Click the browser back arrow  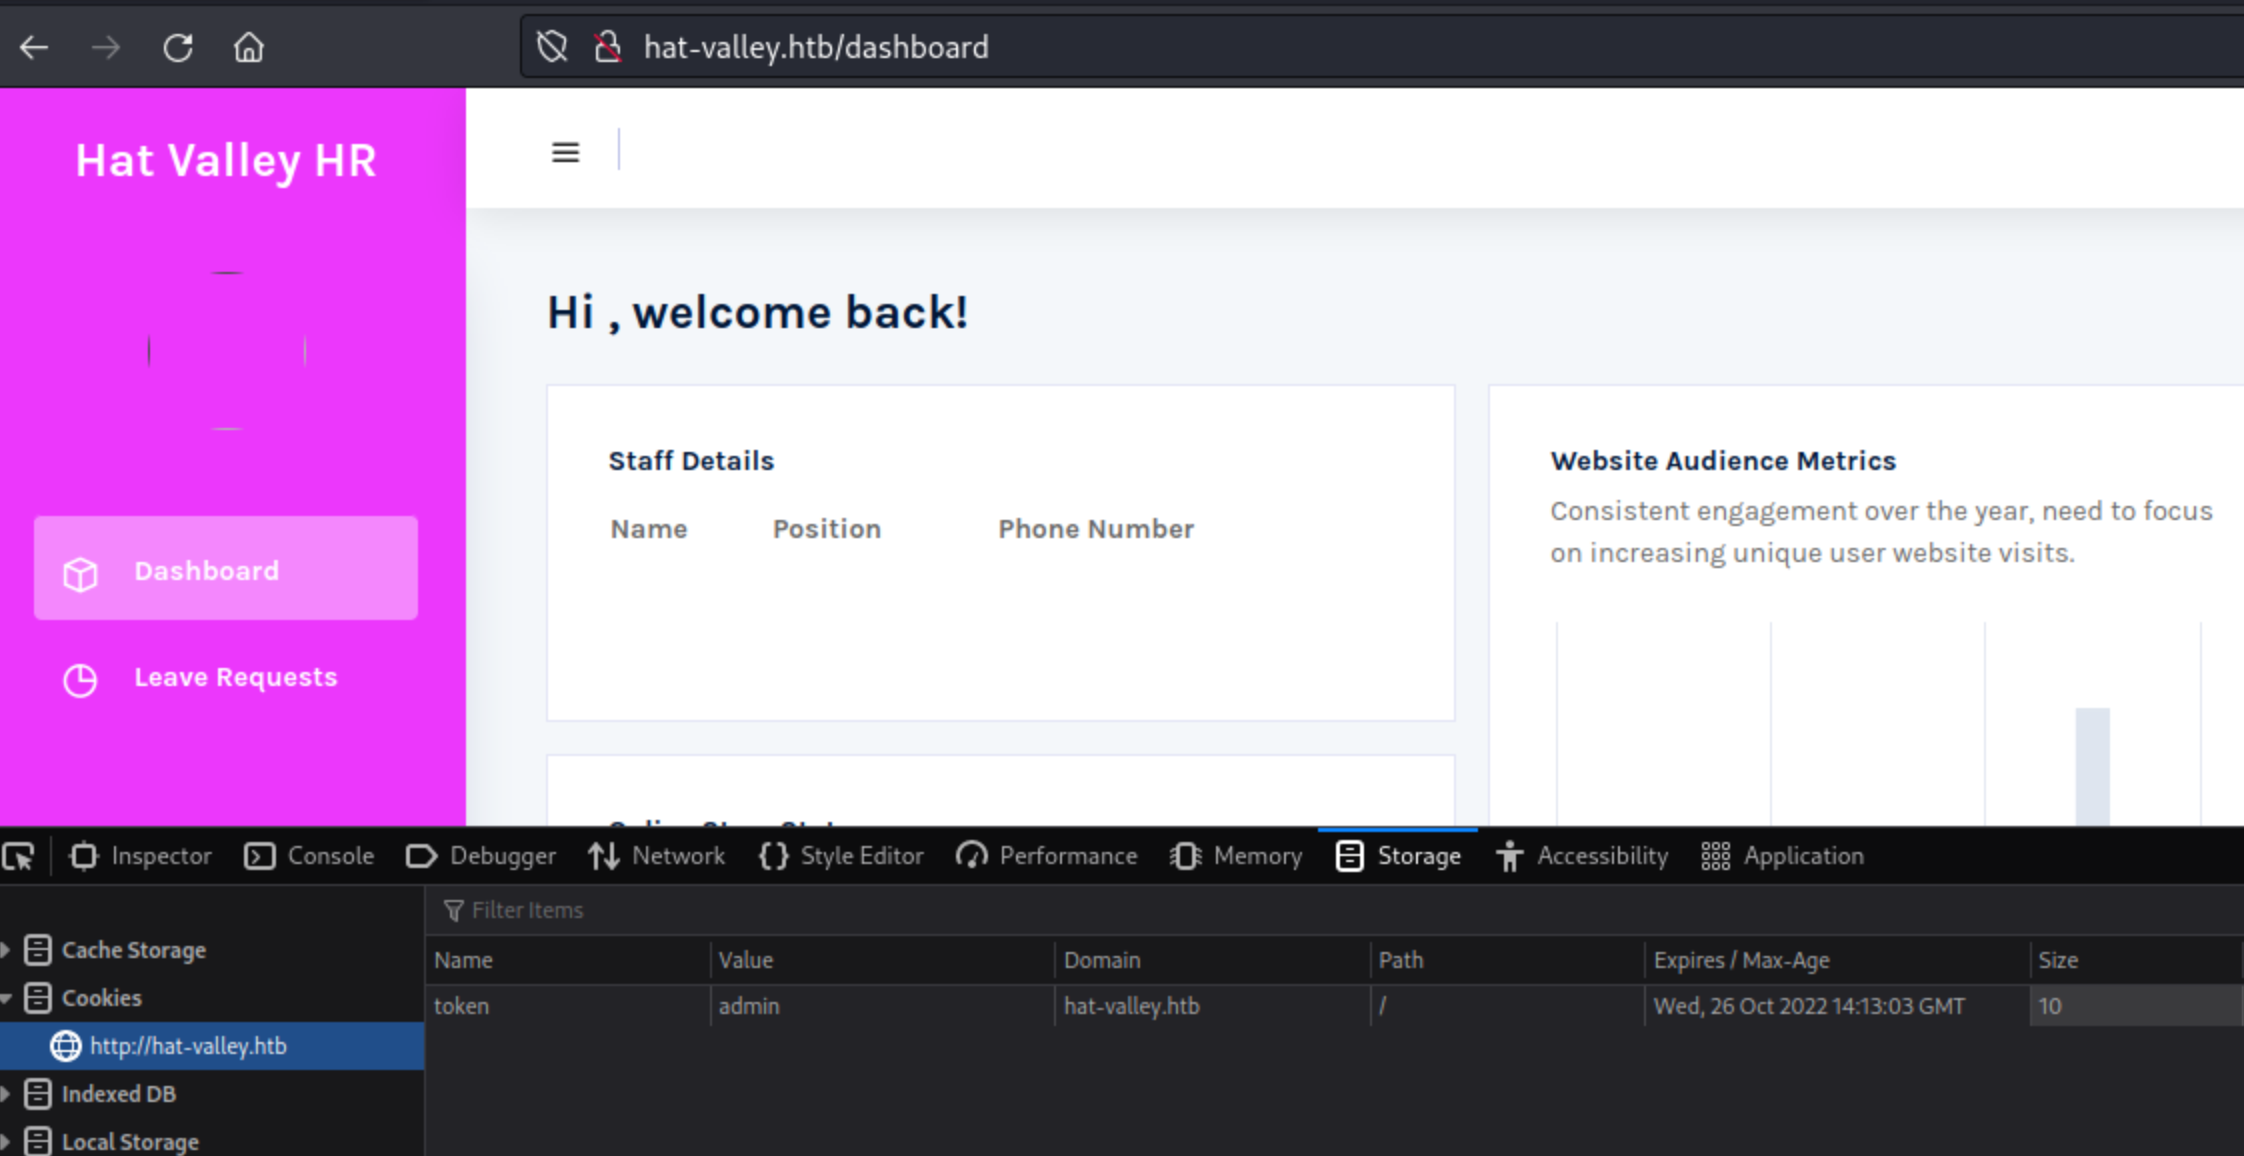[34, 47]
